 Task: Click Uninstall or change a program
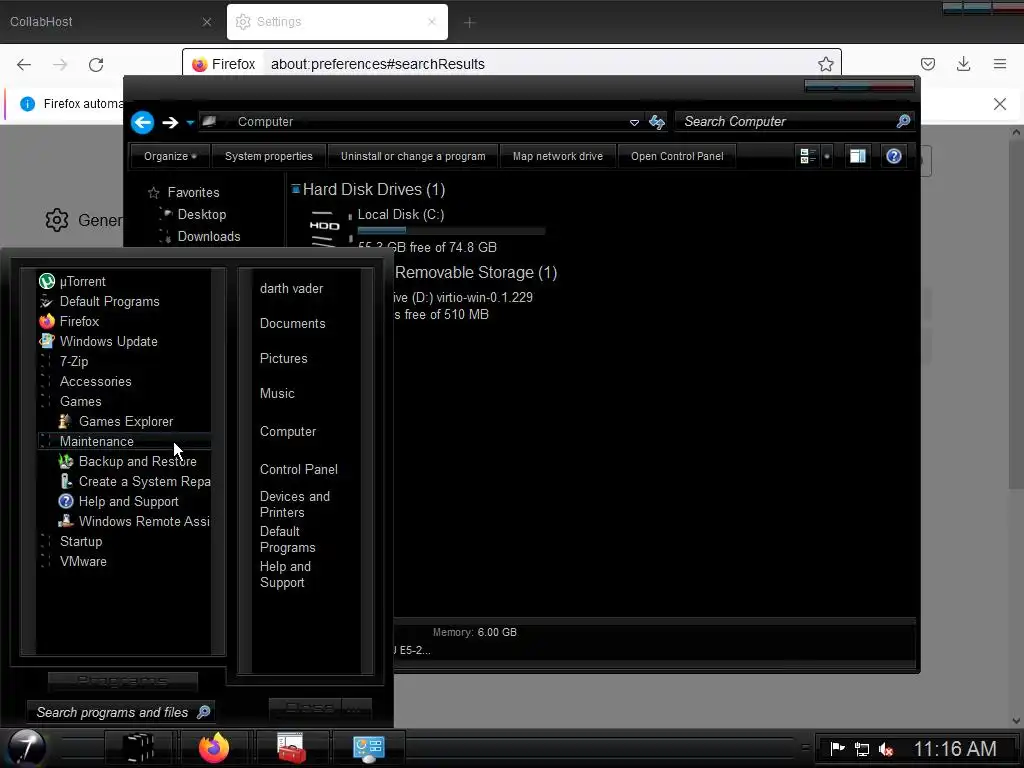(x=413, y=156)
